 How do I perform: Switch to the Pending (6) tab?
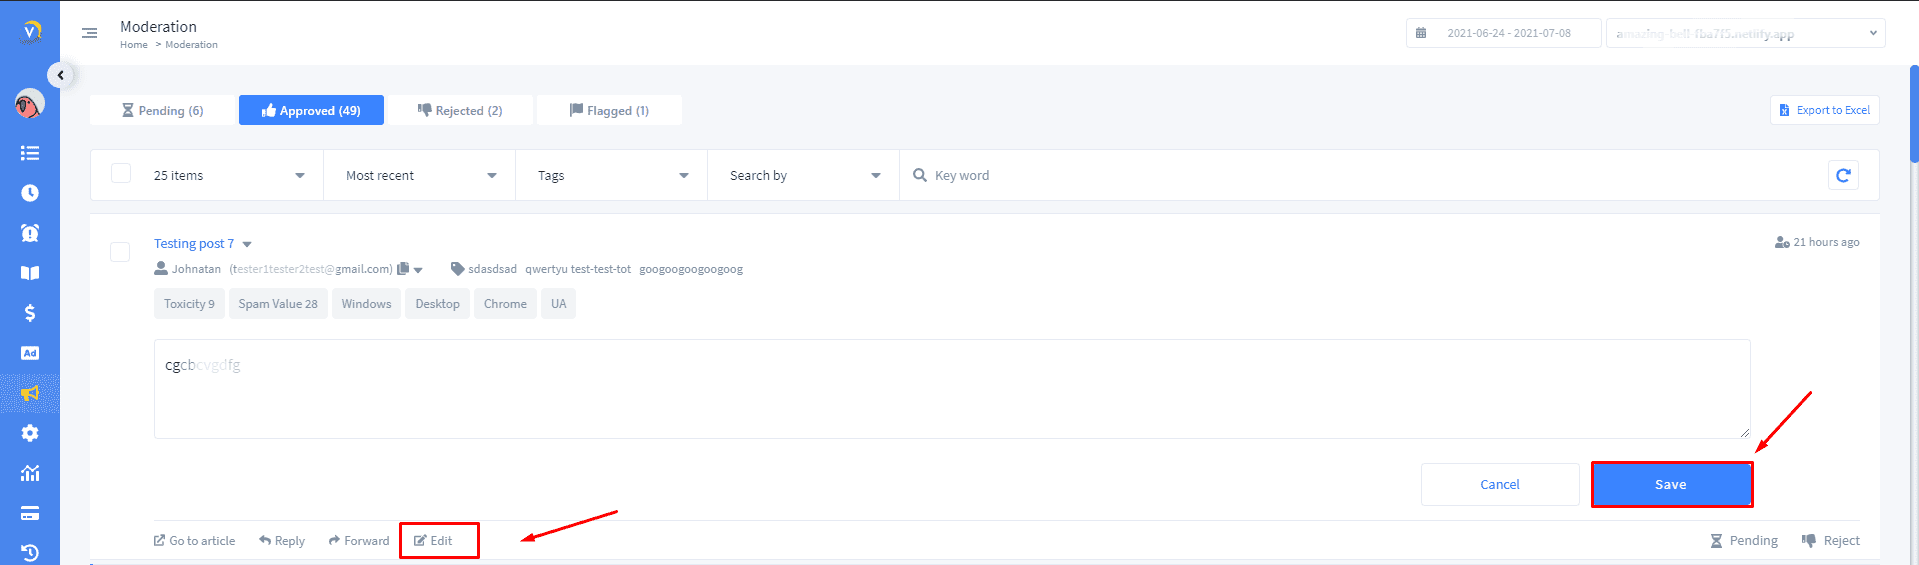tap(162, 111)
